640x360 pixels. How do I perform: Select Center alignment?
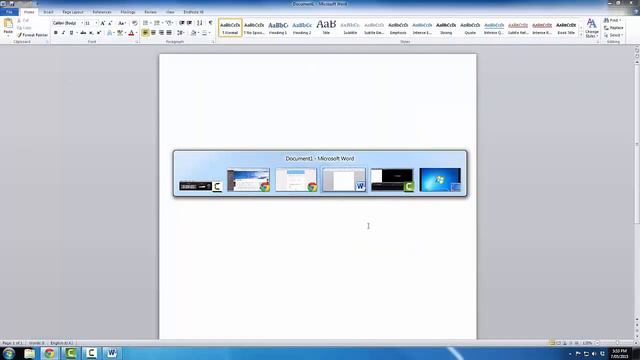pyautogui.click(x=153, y=33)
